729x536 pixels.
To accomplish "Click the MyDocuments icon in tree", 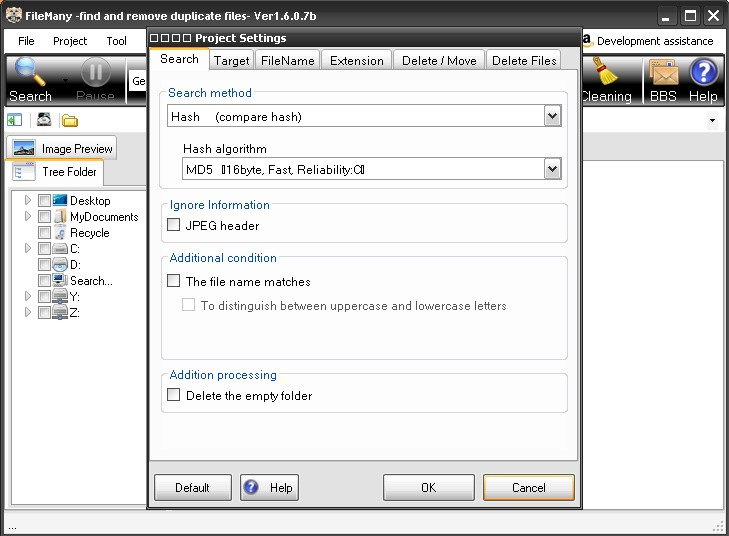I will (x=60, y=217).
